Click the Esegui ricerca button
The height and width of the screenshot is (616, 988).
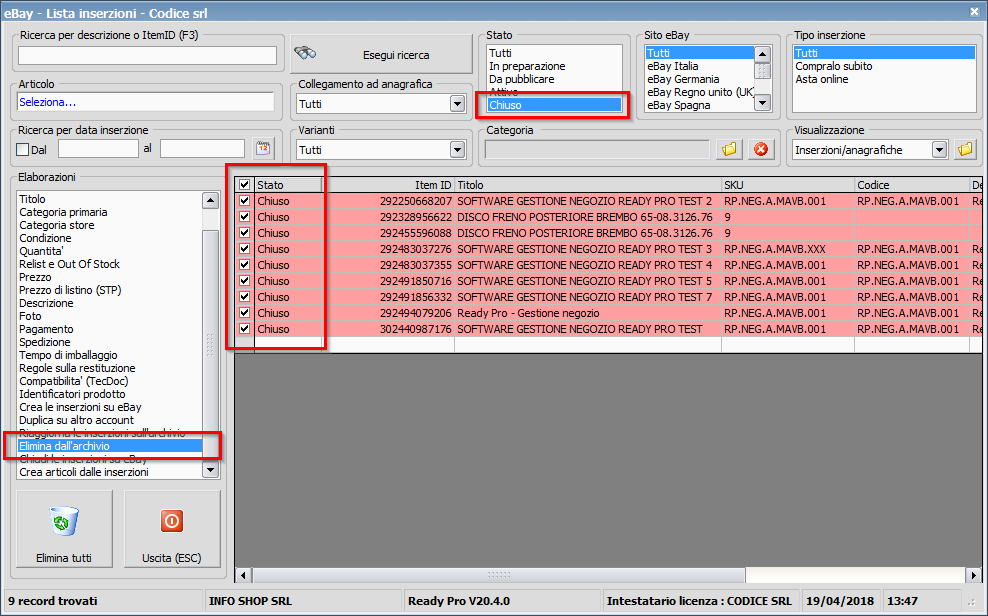(x=381, y=54)
